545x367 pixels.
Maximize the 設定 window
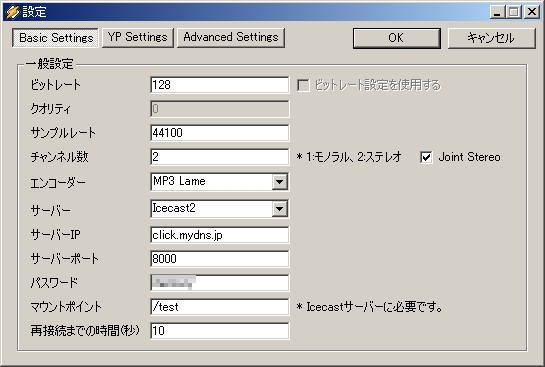(514, 12)
